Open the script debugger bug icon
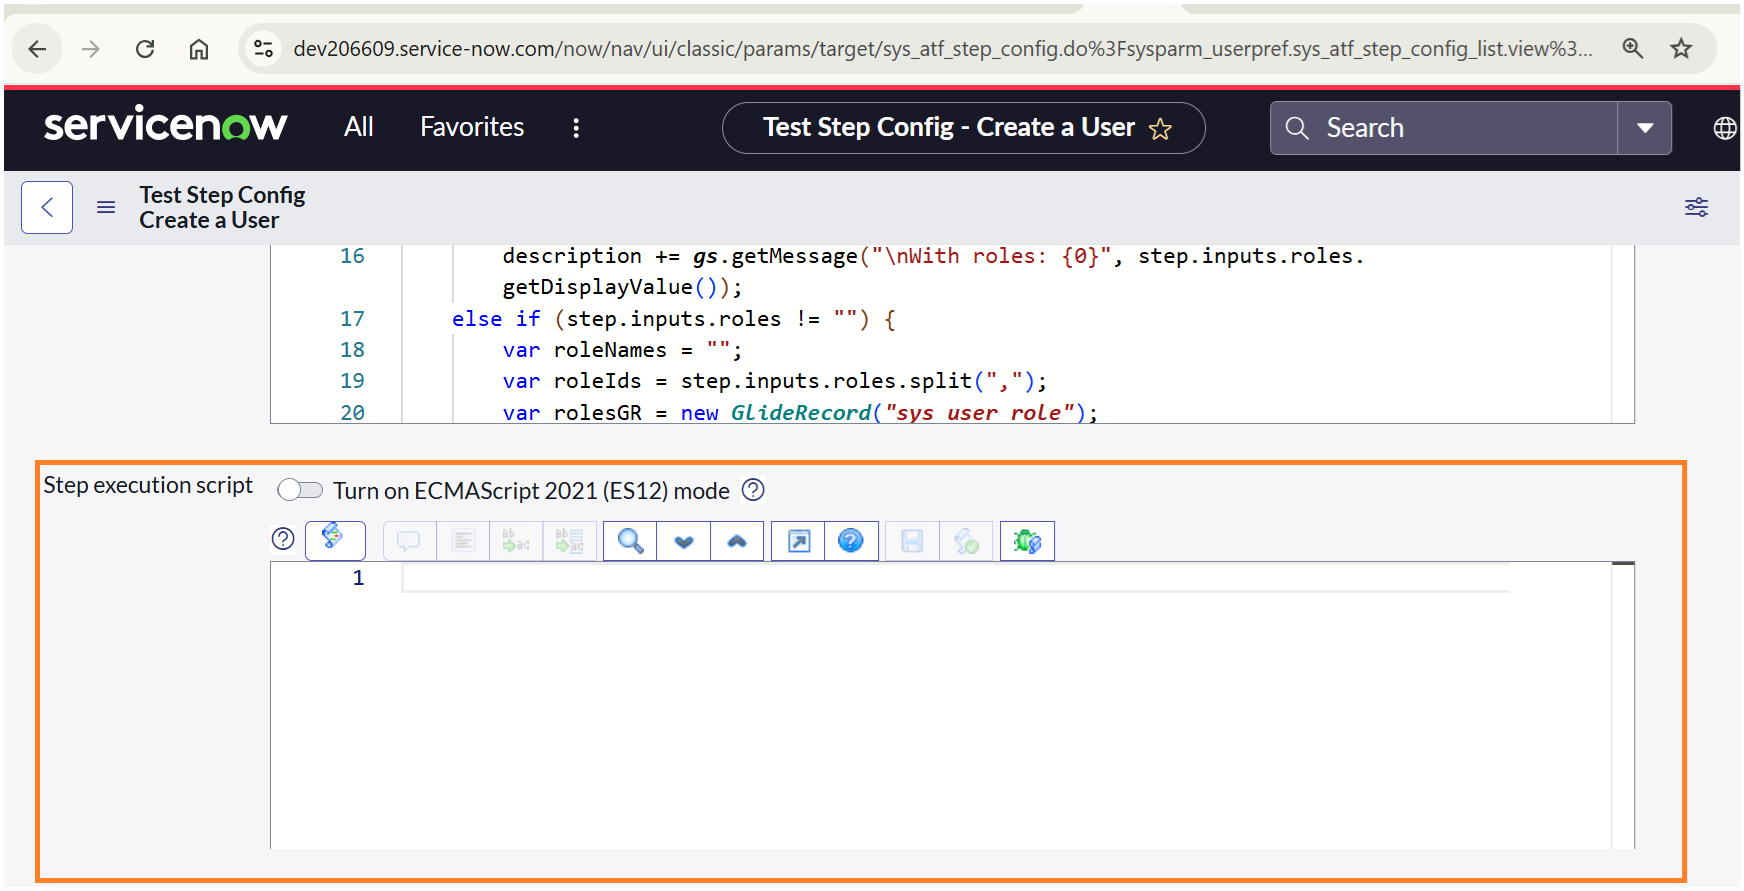Screen dimensions: 1744x891 (x=1027, y=541)
